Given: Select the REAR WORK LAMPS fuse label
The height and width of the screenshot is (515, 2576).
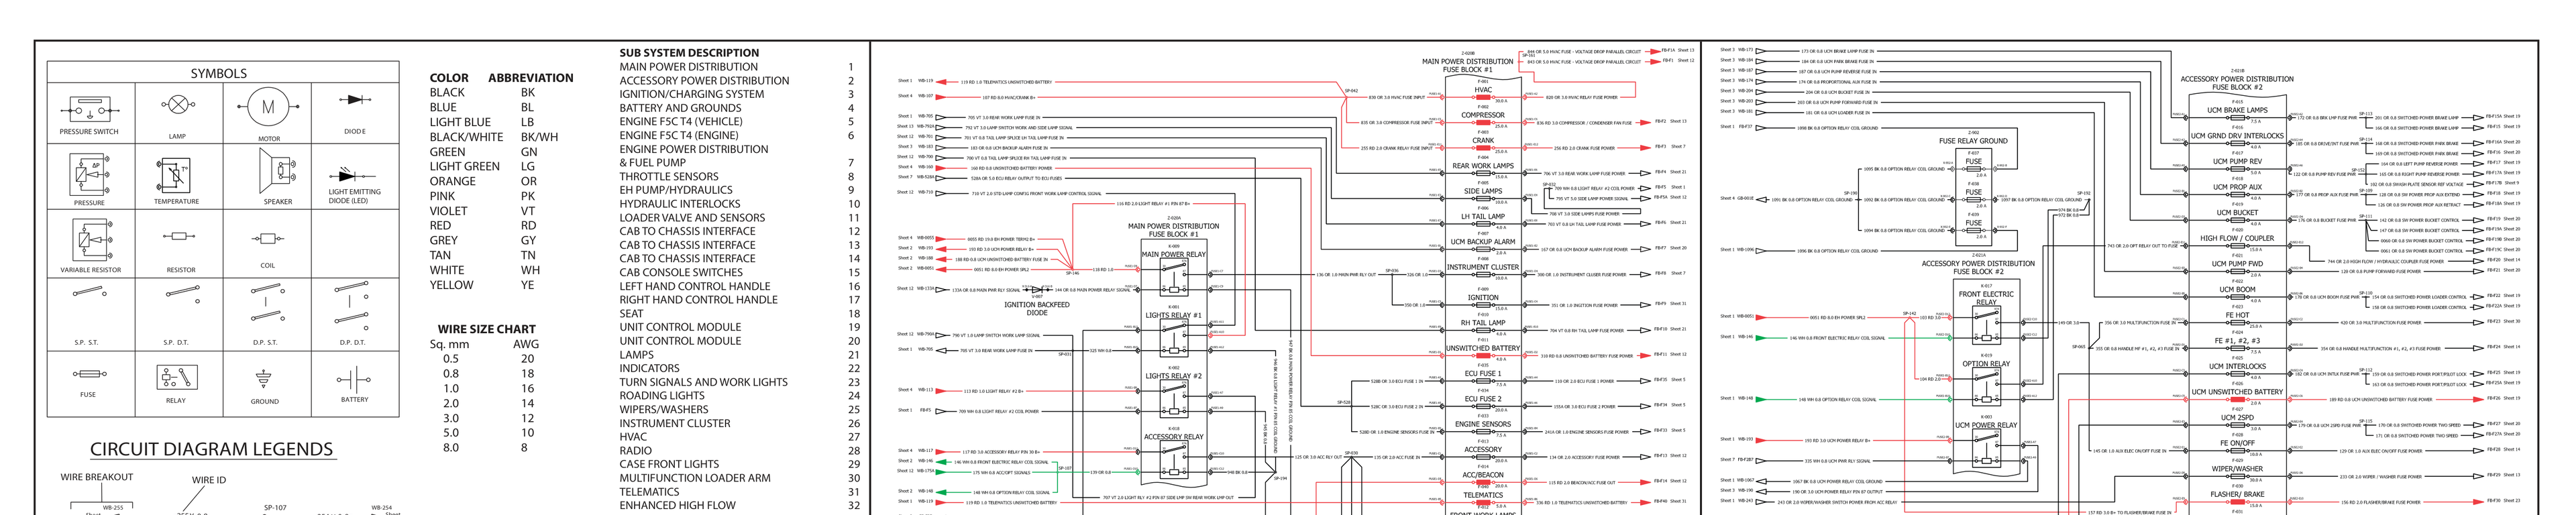Looking at the screenshot, I should pyautogui.click(x=1483, y=166).
